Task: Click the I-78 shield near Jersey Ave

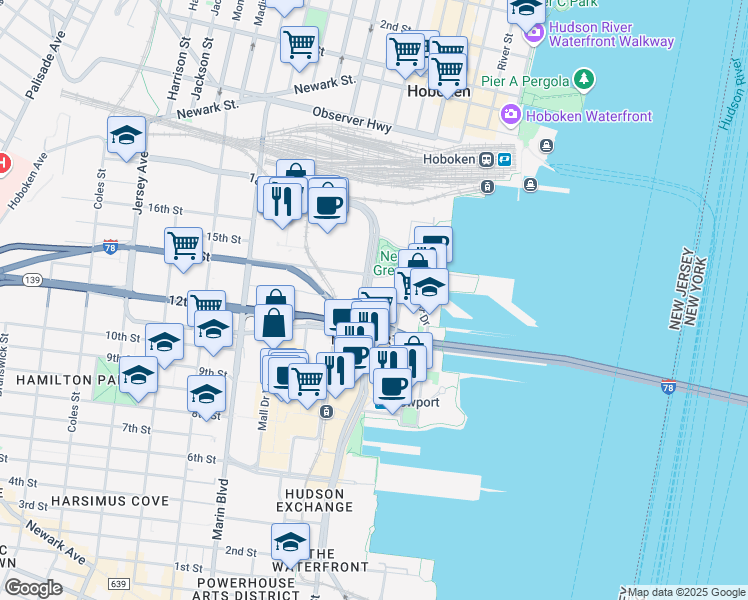Action: (110, 247)
